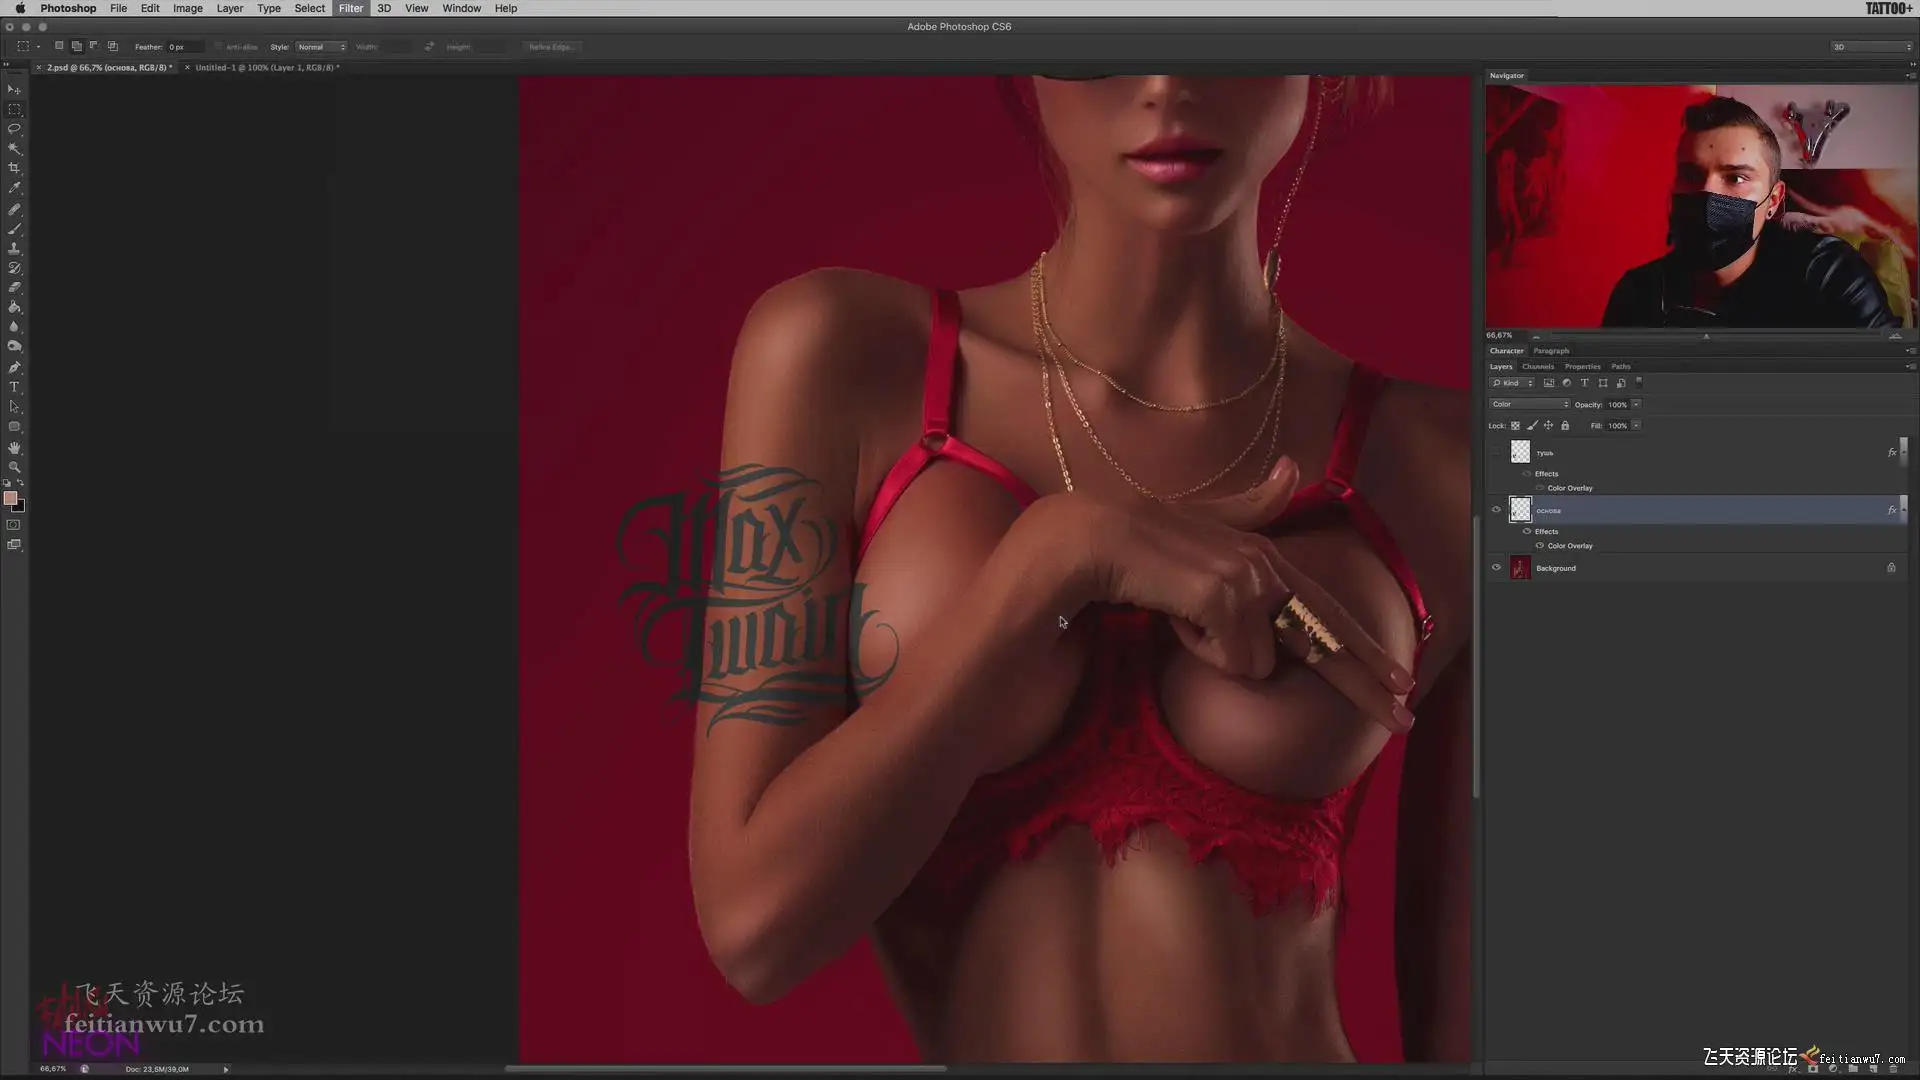Switch to the Channels tab
This screenshot has width=1920, height=1080.
click(x=1537, y=367)
